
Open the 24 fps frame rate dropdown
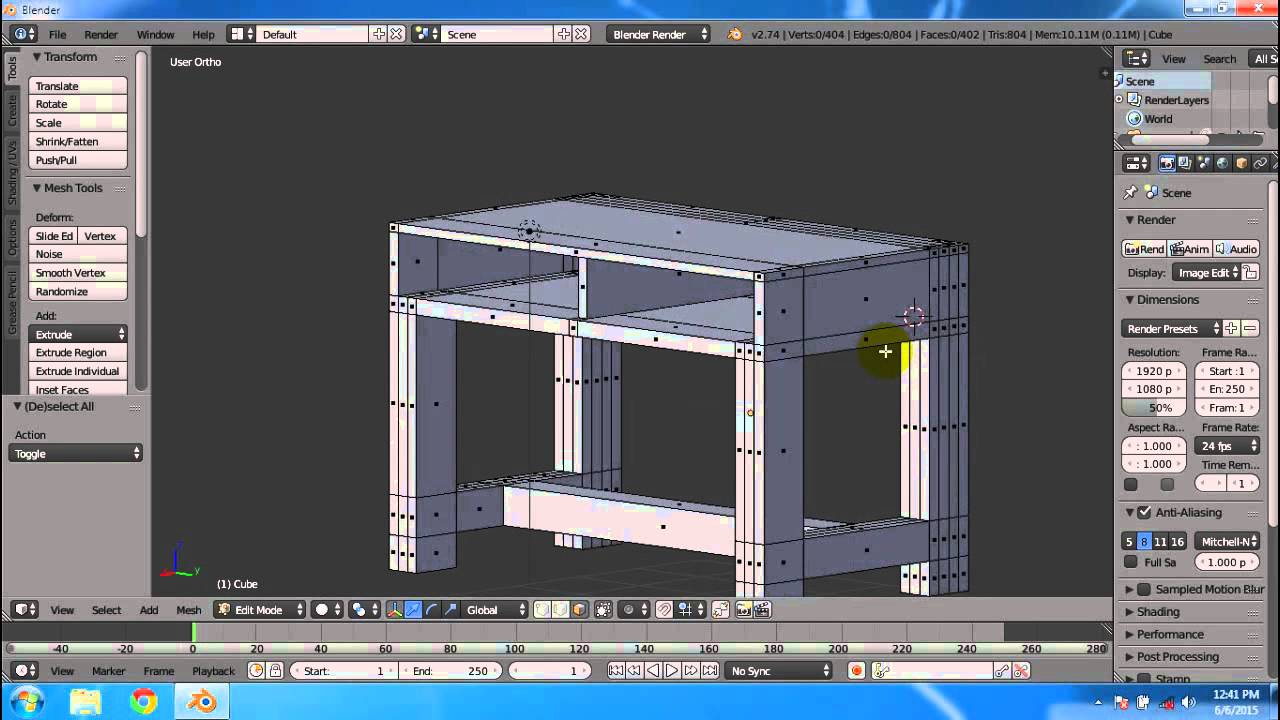pos(1228,446)
